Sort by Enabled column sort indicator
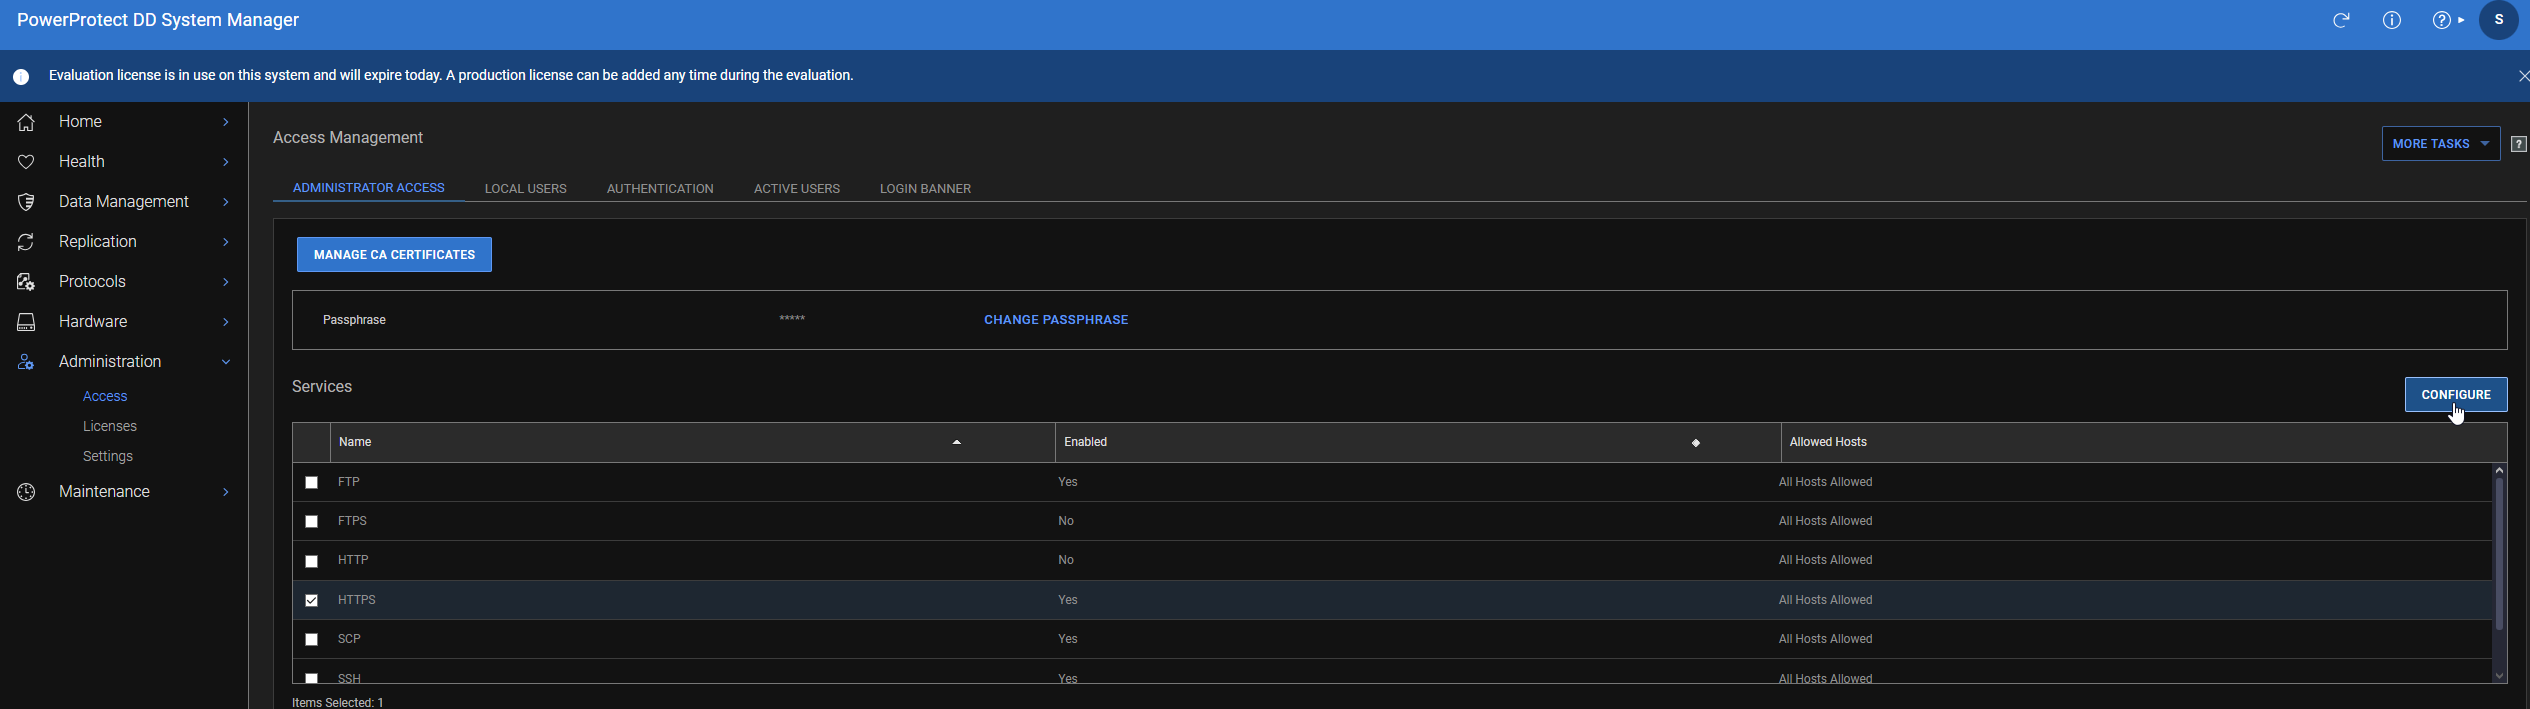This screenshot has height=709, width=2530. 1696,442
